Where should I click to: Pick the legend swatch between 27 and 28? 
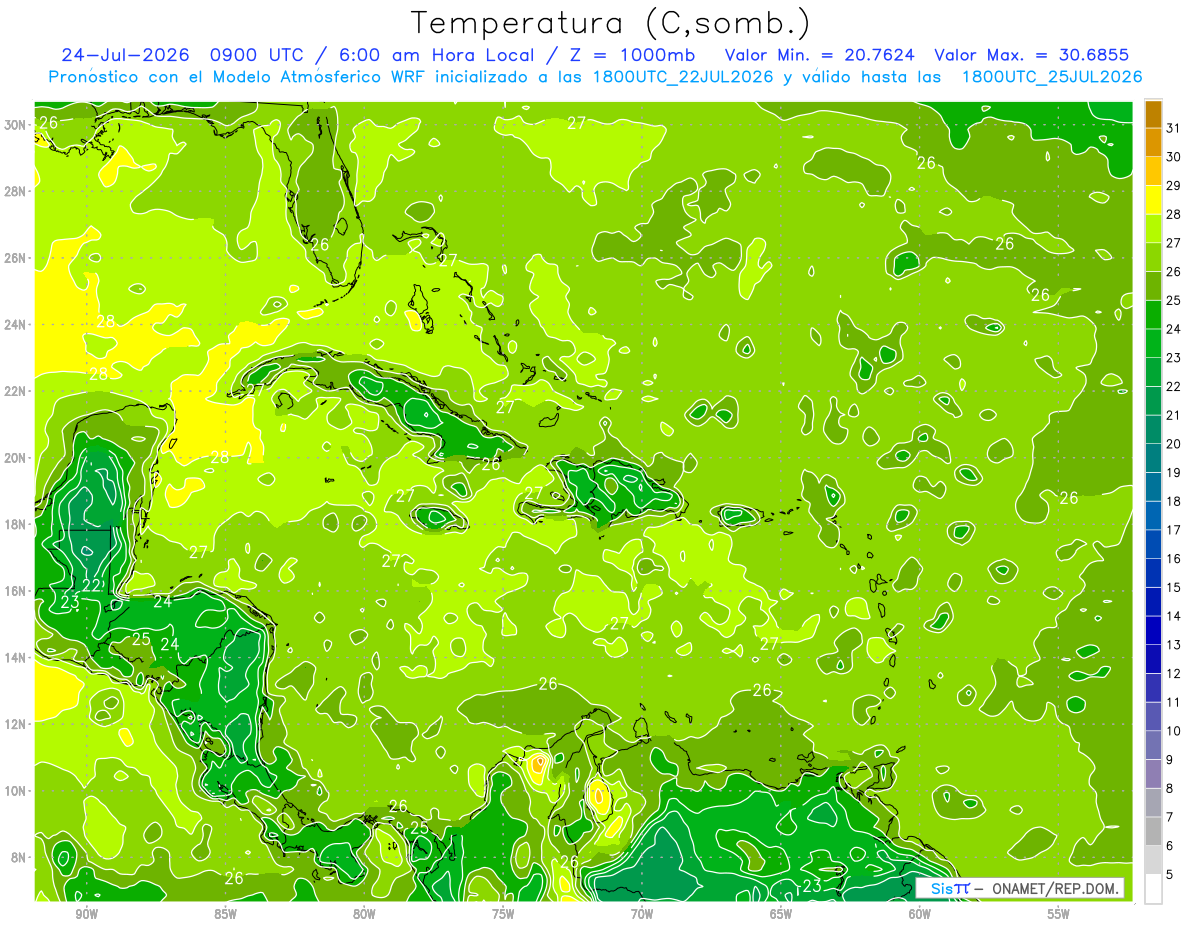pyautogui.click(x=1153, y=229)
